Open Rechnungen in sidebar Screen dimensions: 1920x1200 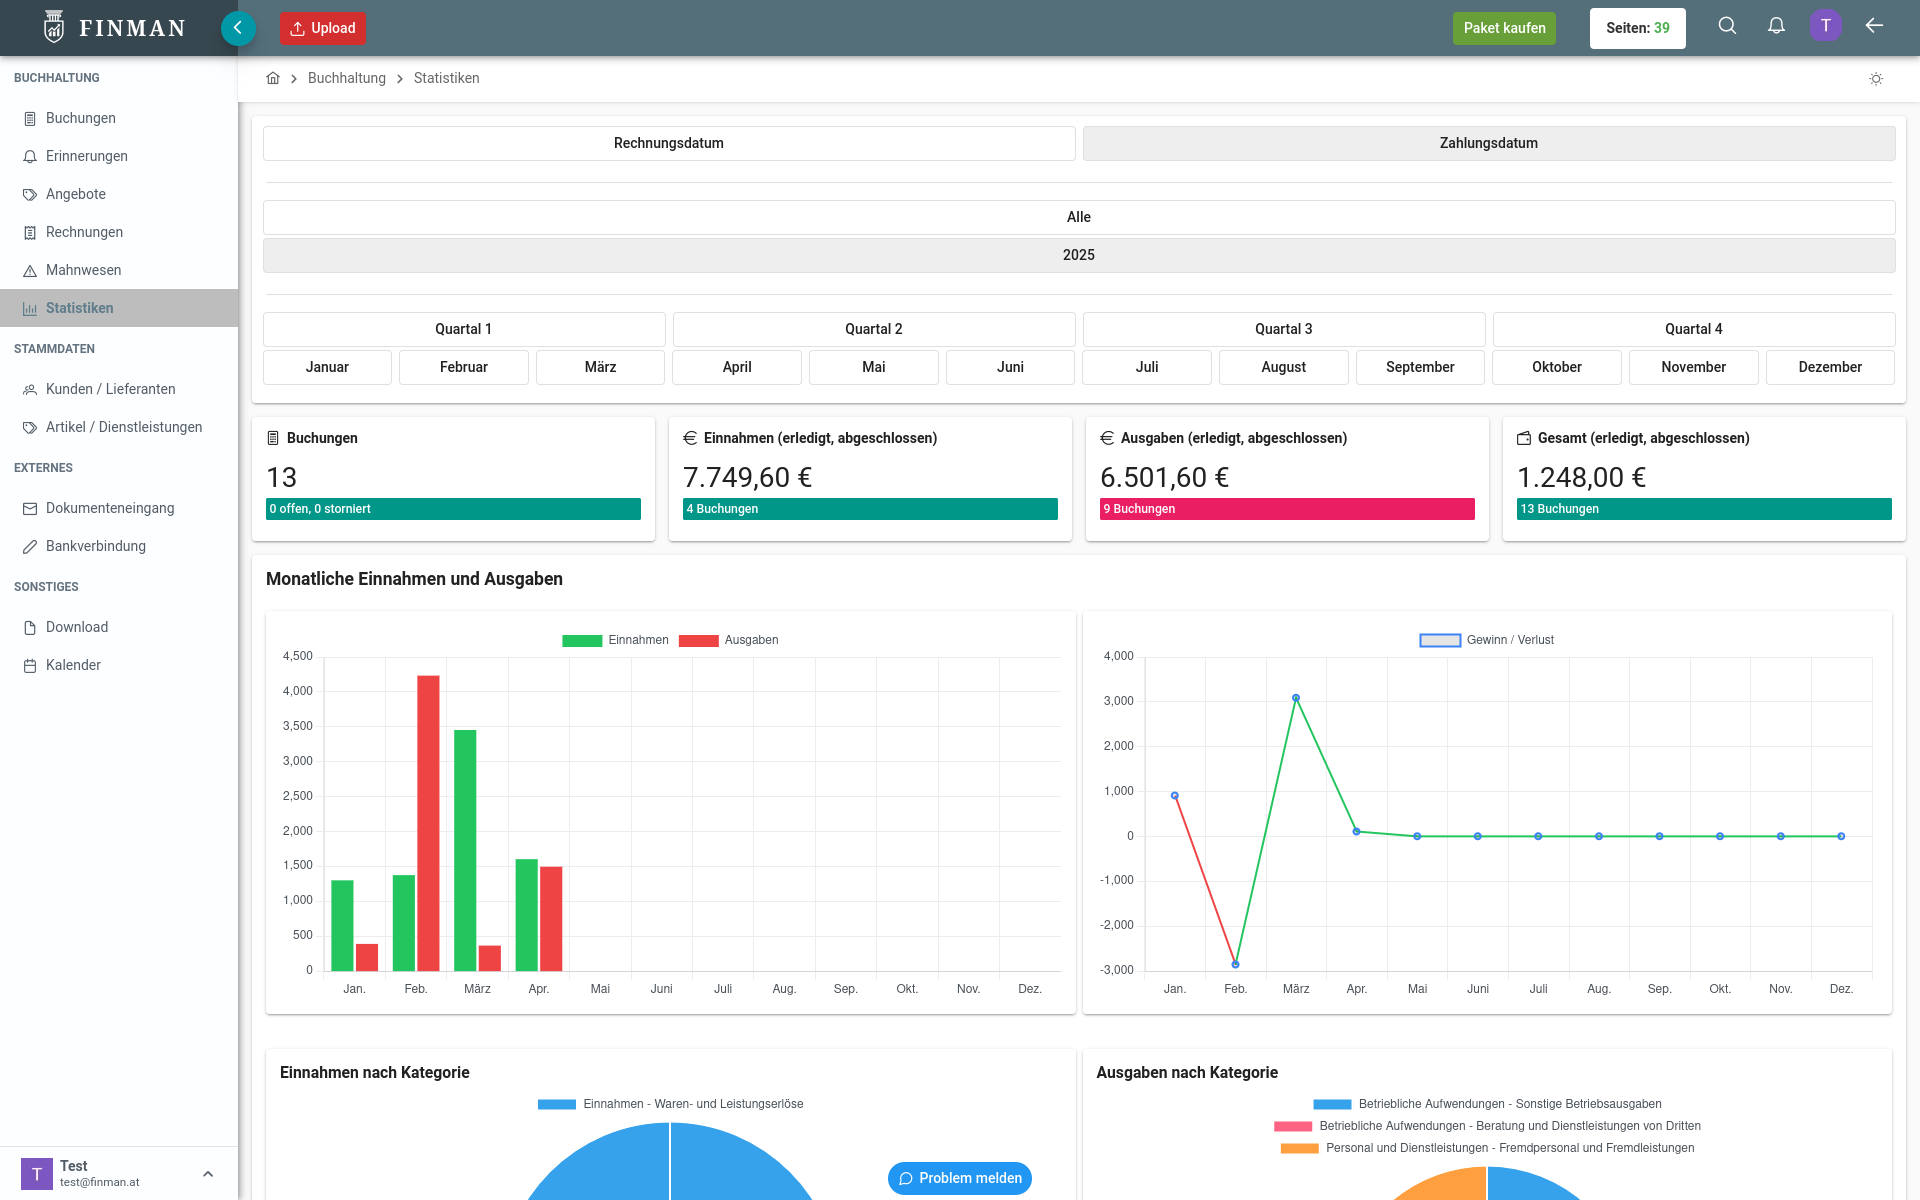(119, 232)
